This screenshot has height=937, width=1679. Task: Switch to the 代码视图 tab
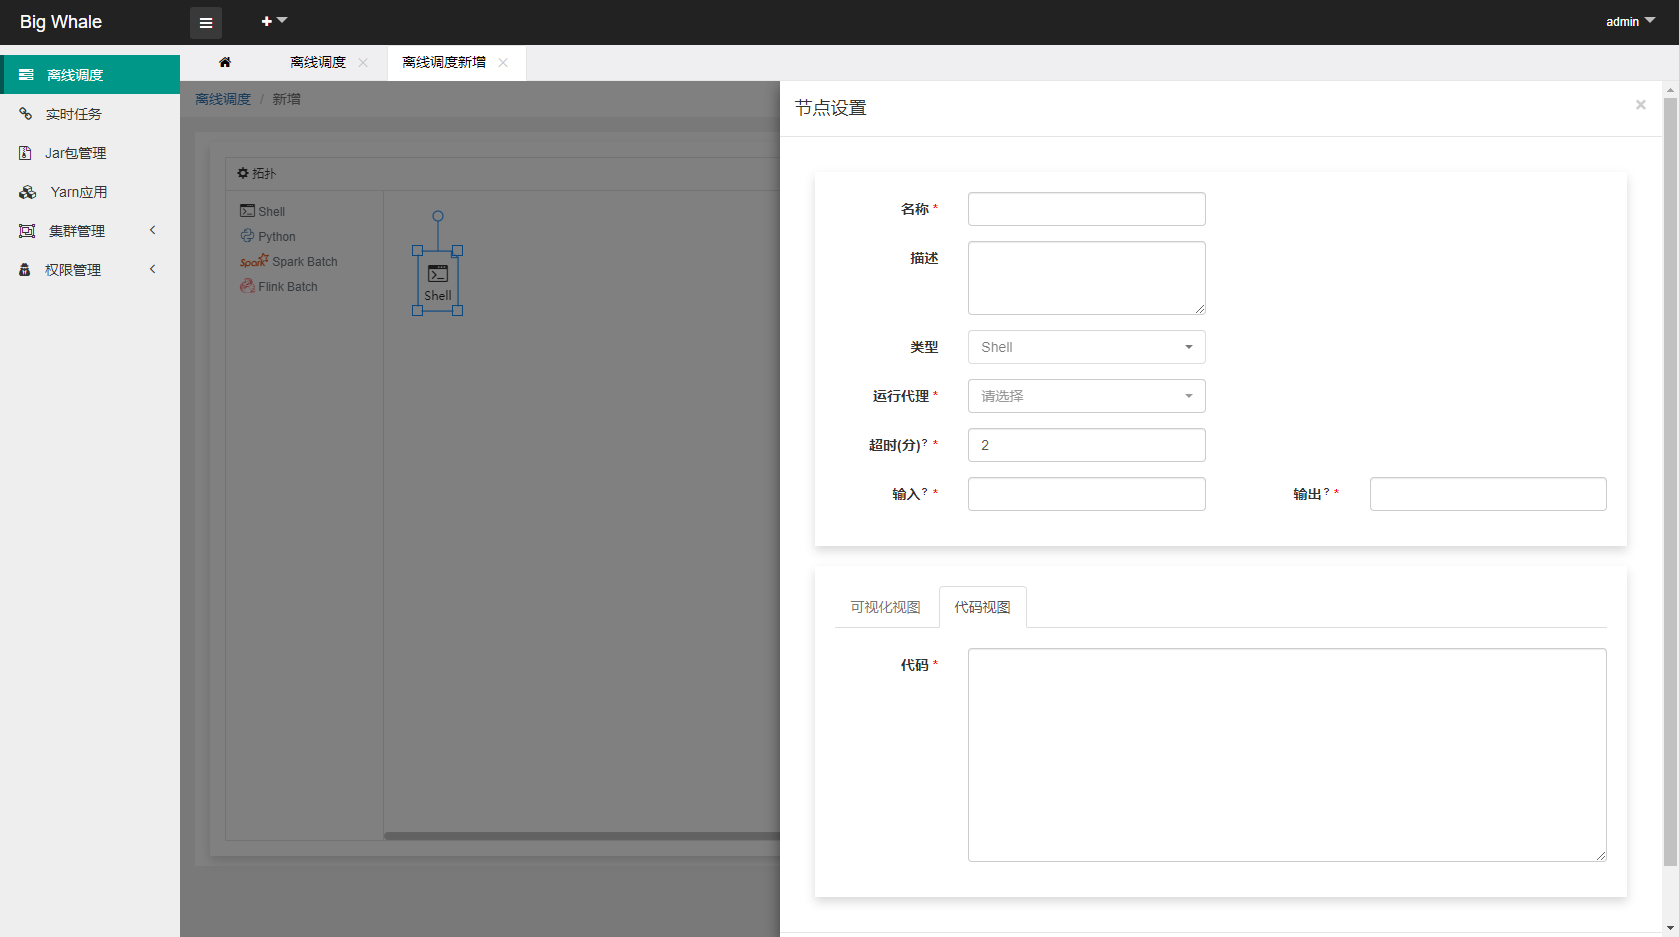pyautogui.click(x=983, y=607)
